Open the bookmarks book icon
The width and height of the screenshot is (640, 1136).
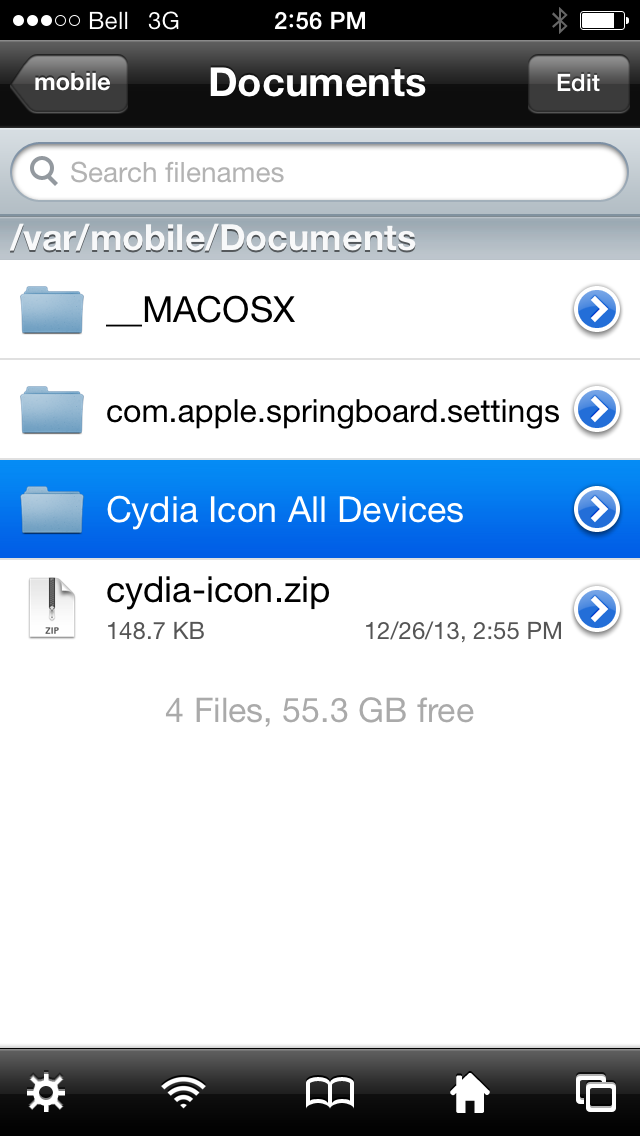tap(330, 1092)
